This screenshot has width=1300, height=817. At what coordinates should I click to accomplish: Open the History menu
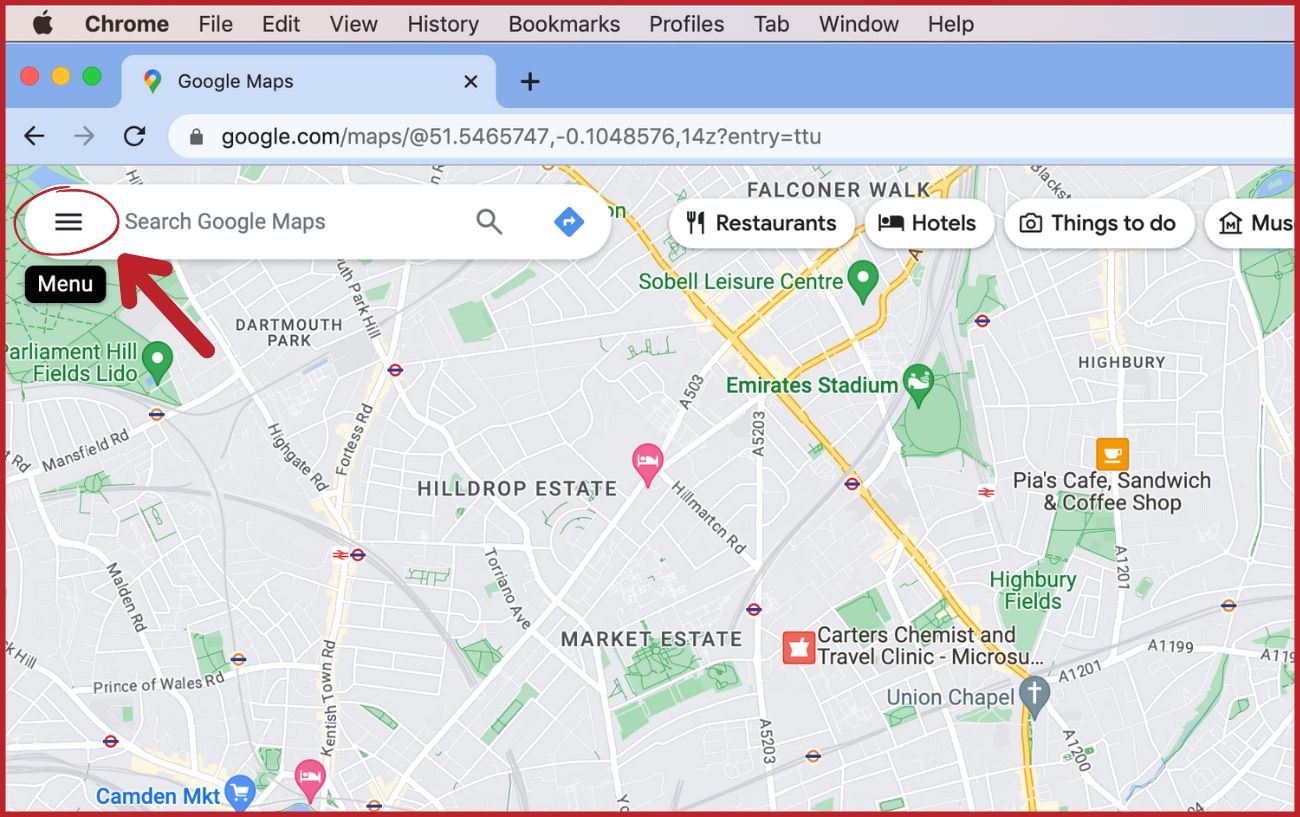pos(443,23)
